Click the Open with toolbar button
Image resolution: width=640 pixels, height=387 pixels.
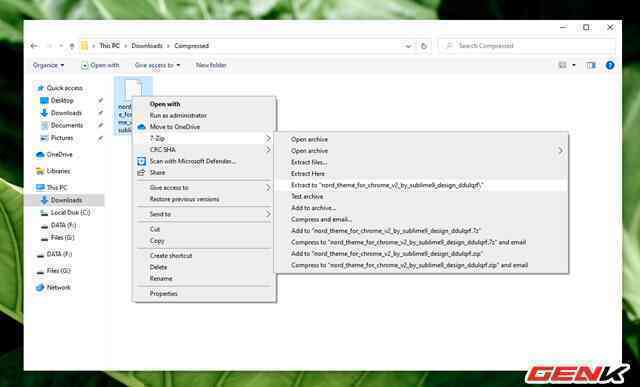[100, 65]
